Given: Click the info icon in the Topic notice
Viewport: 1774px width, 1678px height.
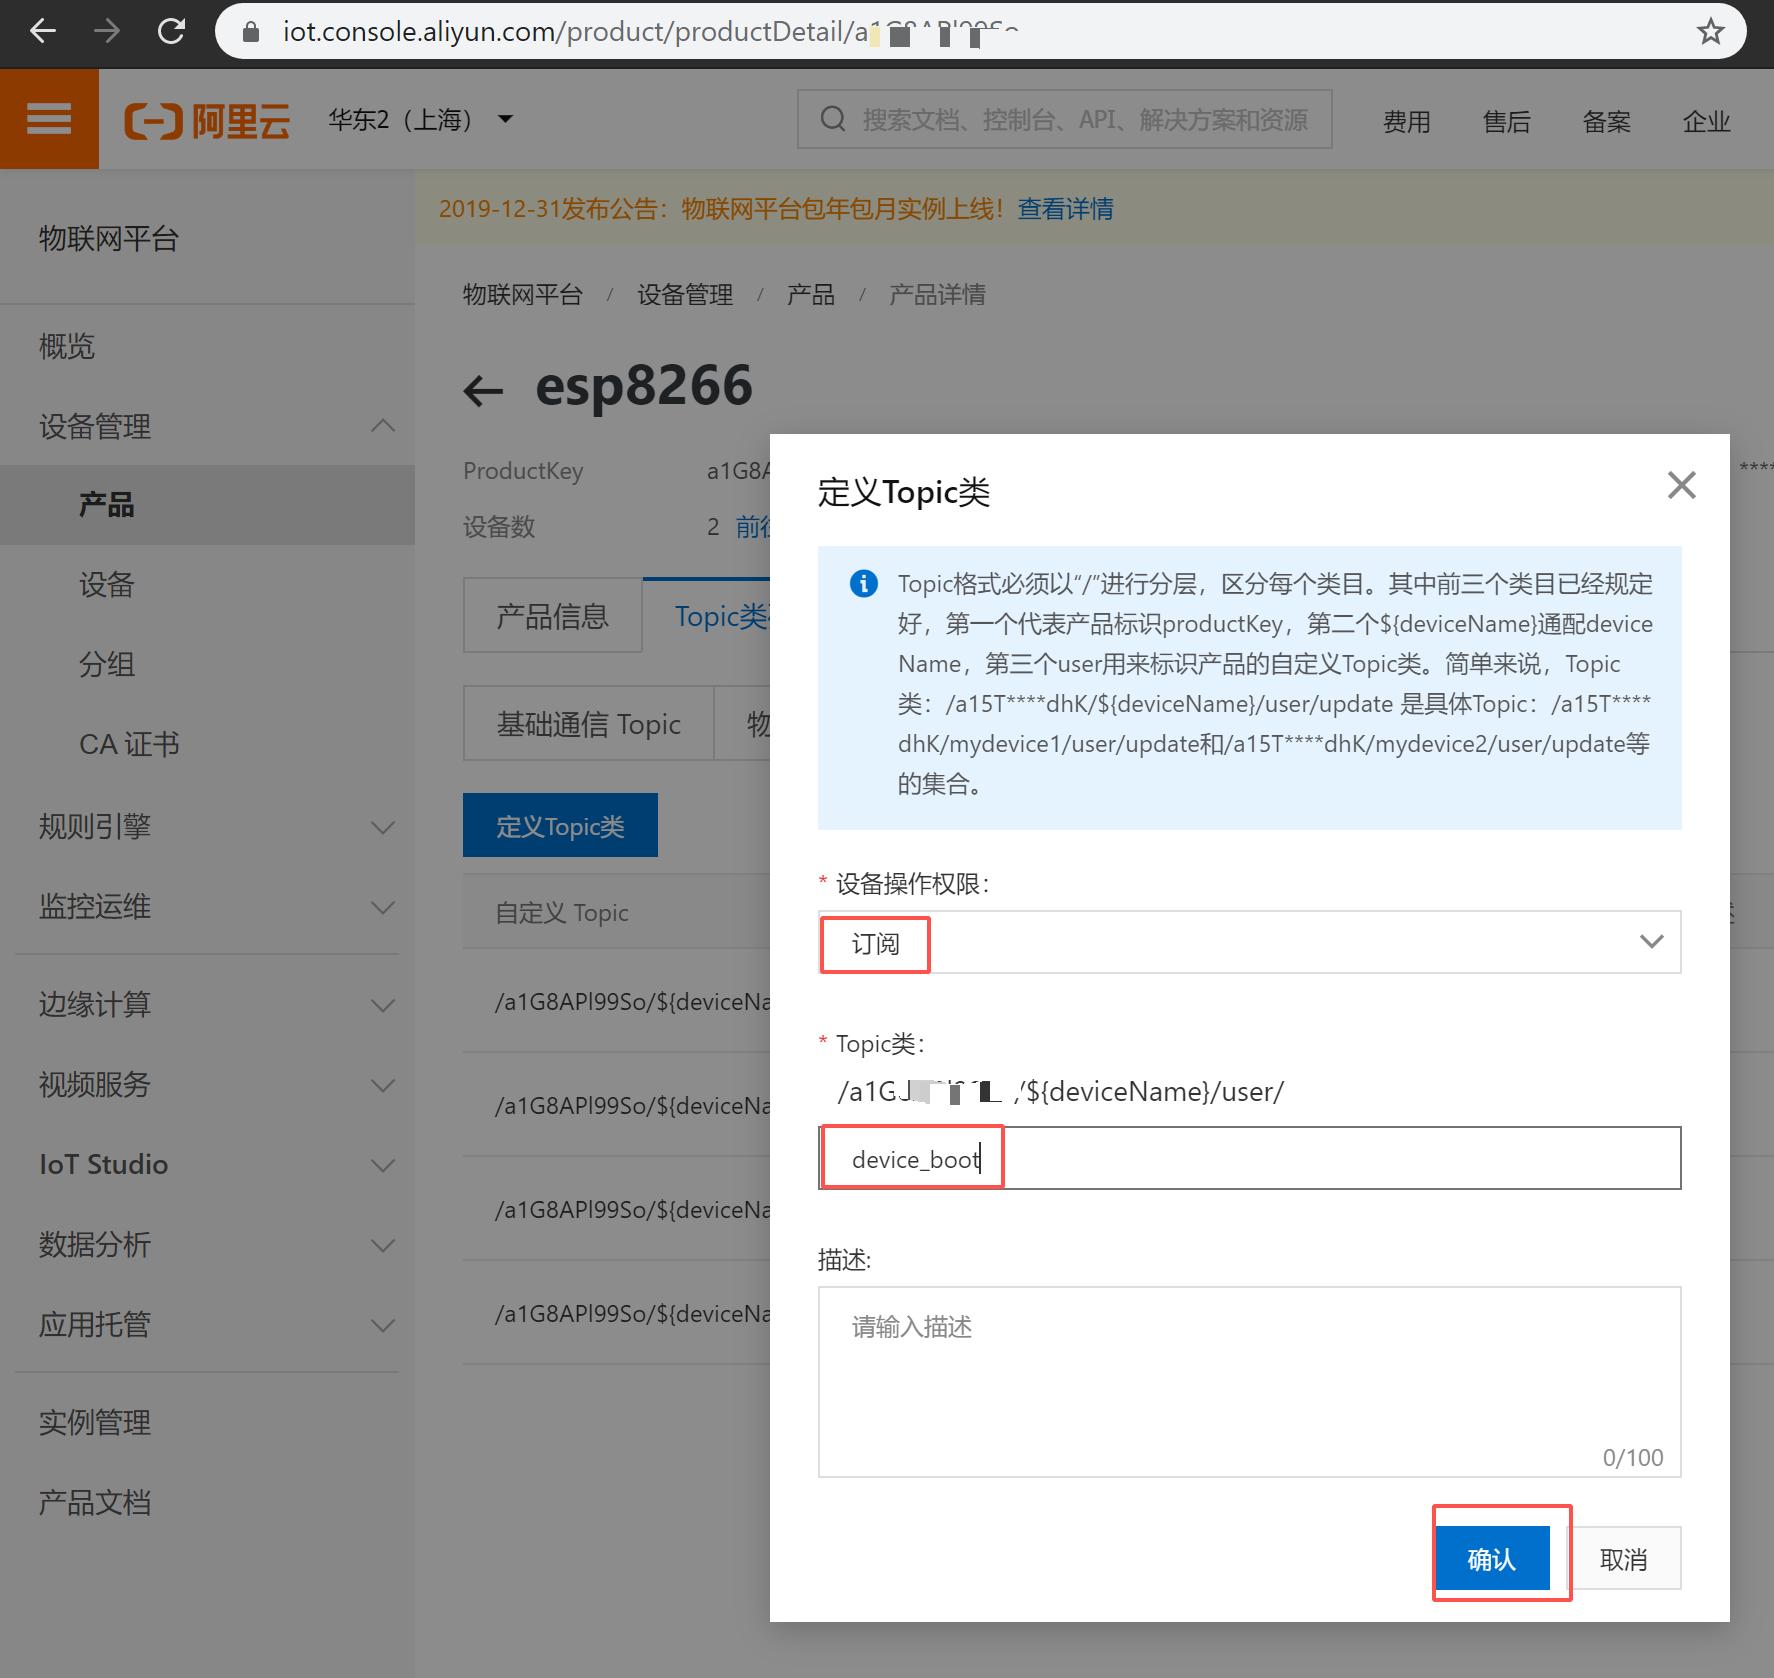Looking at the screenshot, I should click(862, 584).
